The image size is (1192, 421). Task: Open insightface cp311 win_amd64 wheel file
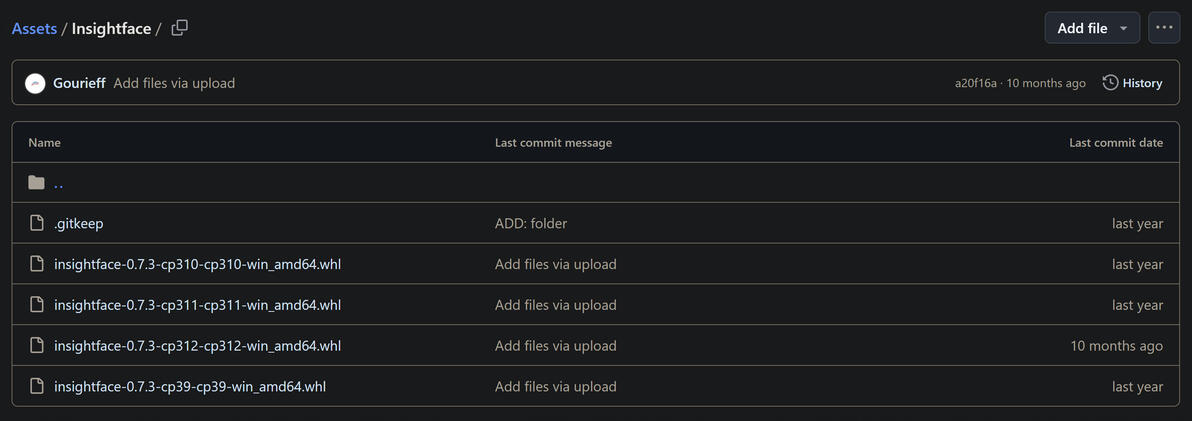click(197, 305)
